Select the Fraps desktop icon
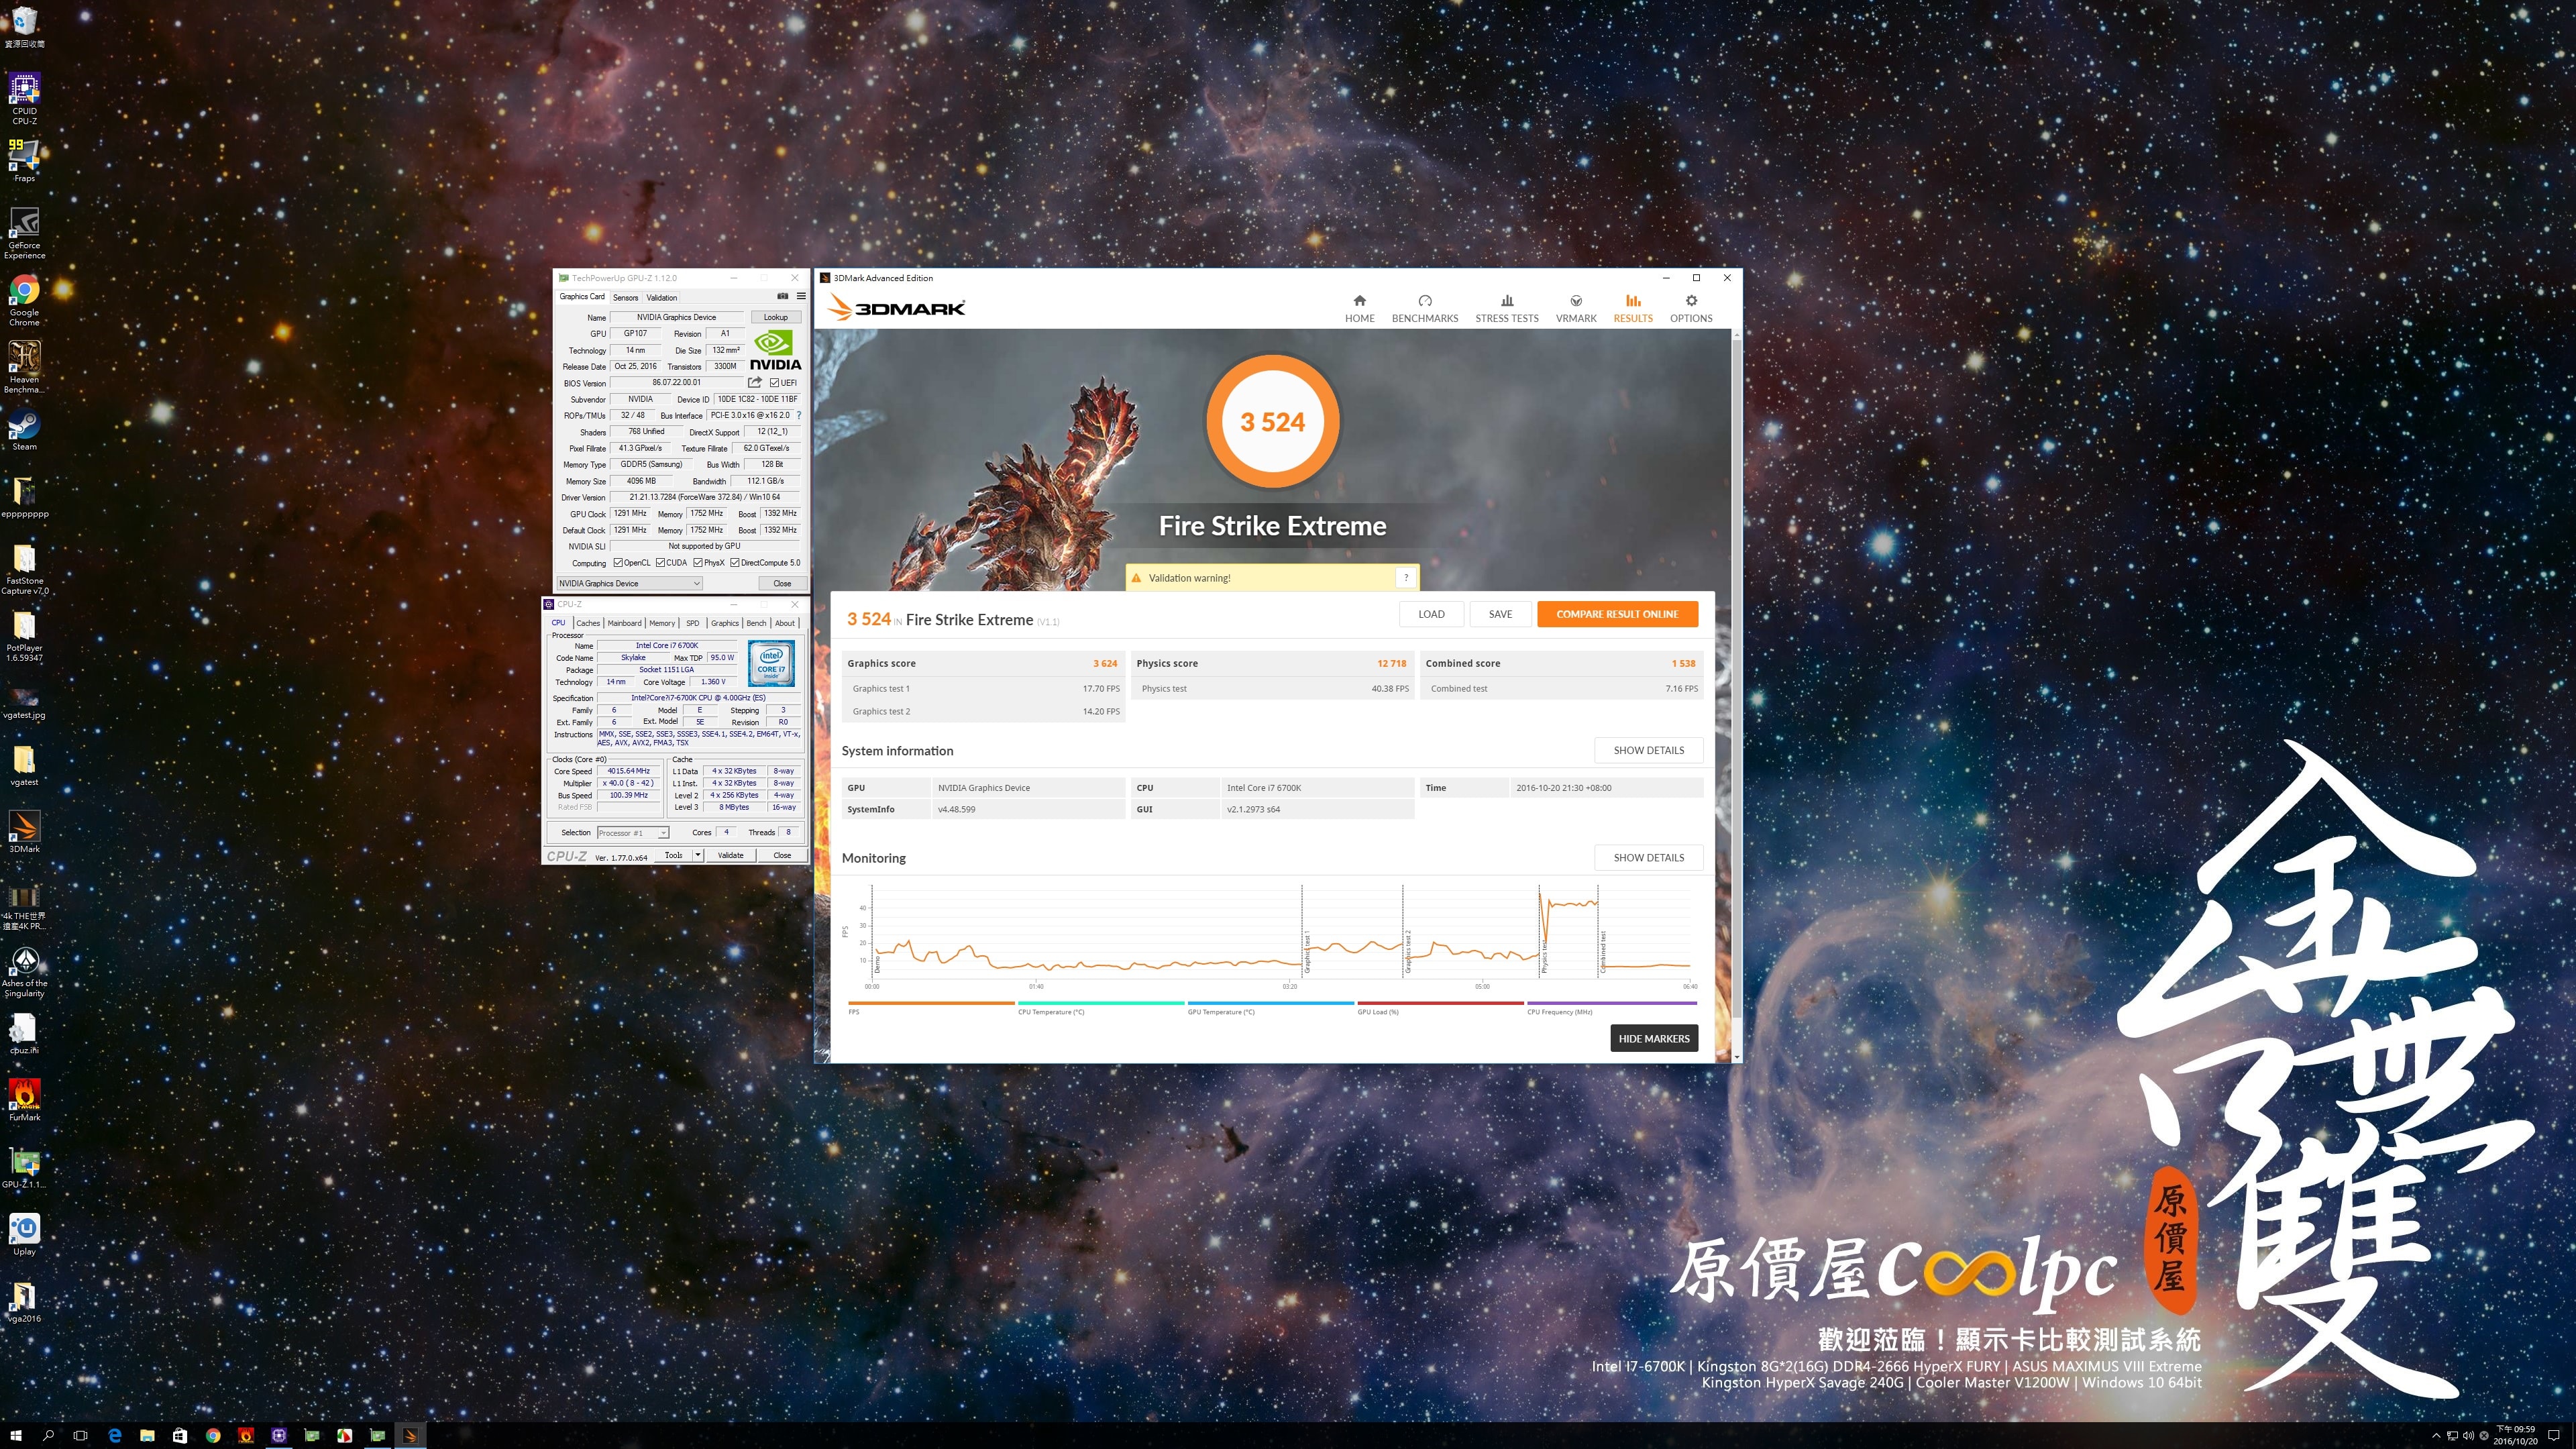 click(24, 160)
